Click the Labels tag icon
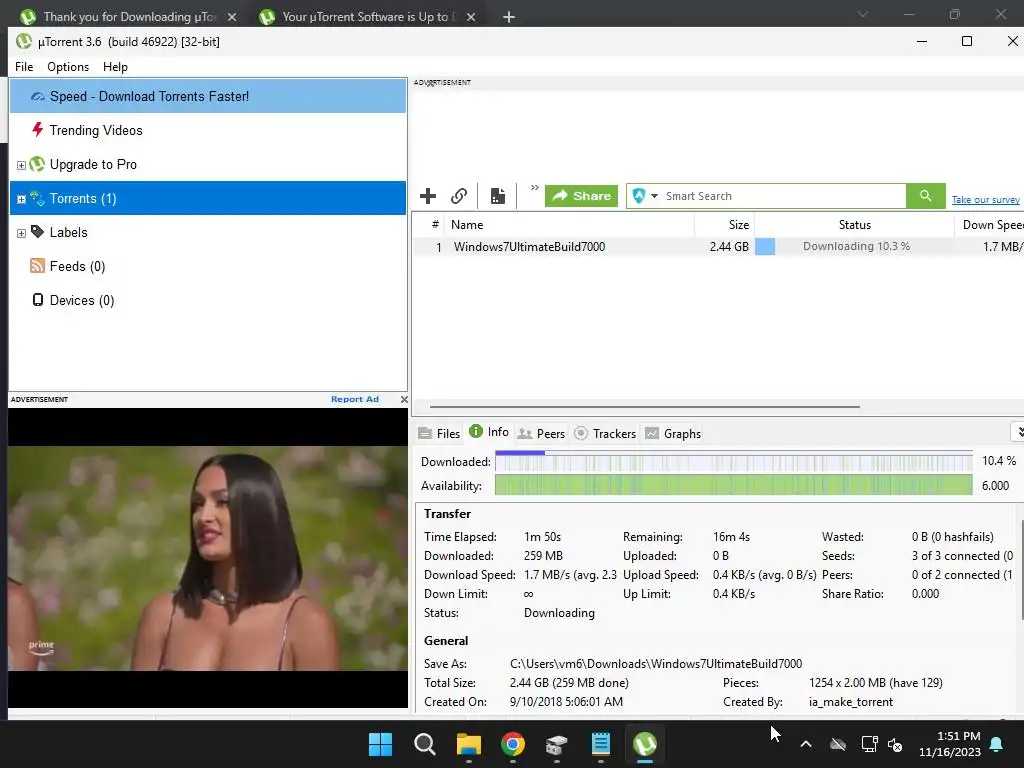Screen dimensions: 1024x768 click(x=37, y=232)
